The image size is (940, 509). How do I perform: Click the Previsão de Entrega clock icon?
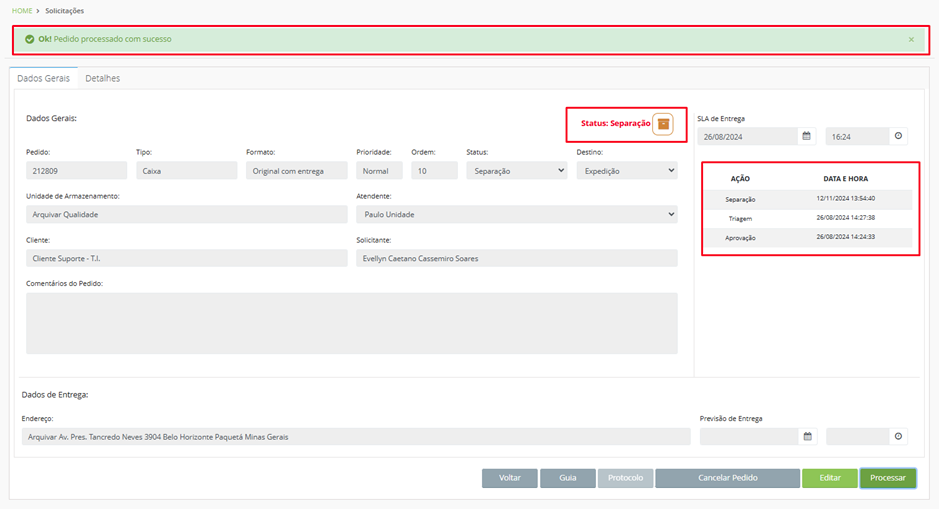898,436
